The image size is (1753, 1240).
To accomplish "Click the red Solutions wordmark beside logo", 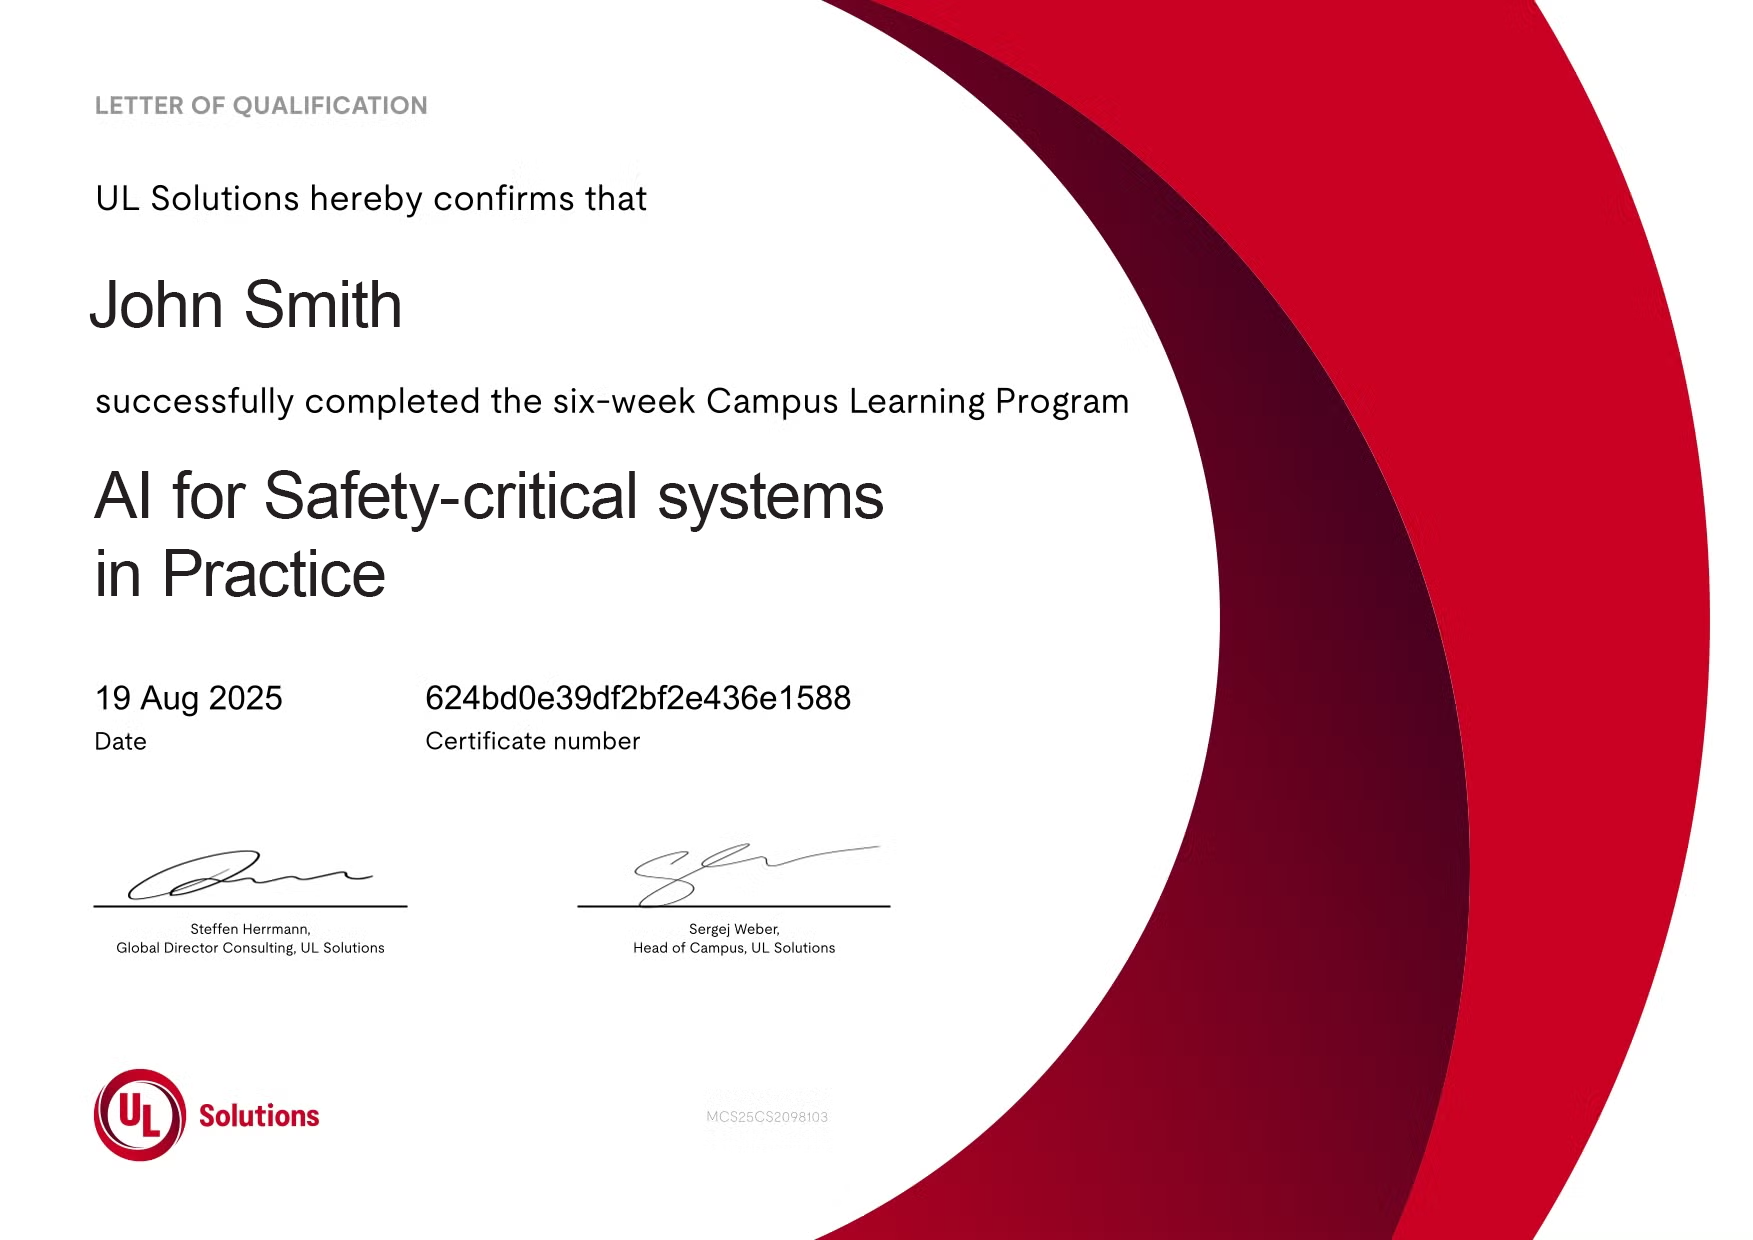I will click(259, 1116).
